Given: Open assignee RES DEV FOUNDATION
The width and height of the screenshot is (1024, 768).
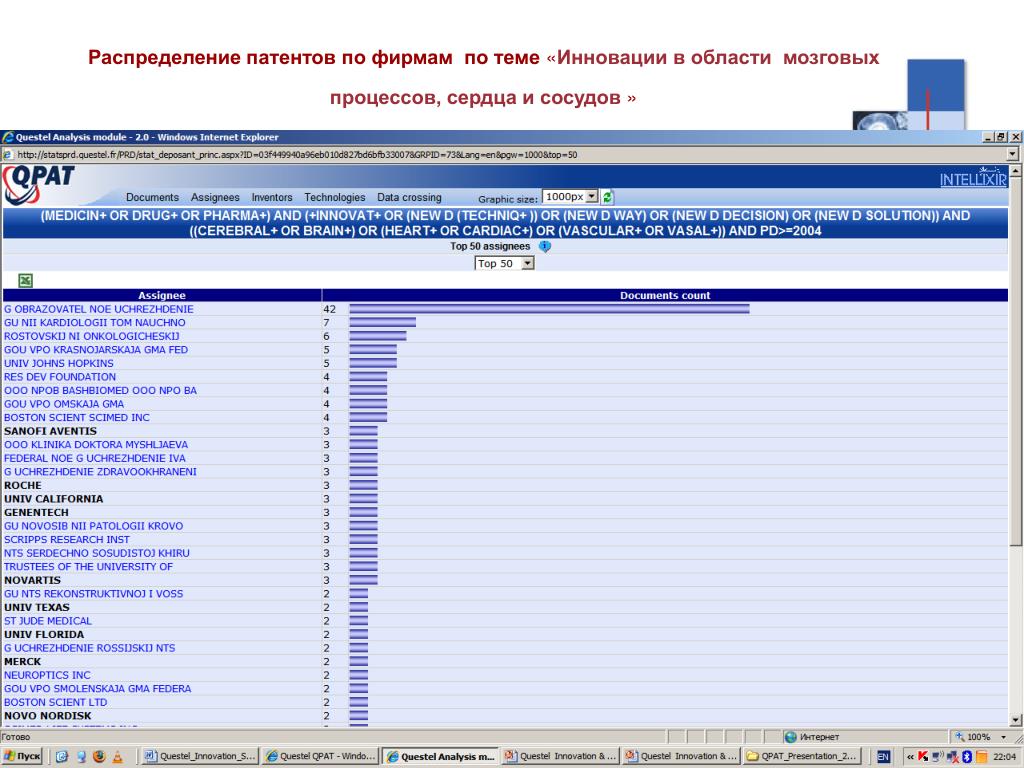Looking at the screenshot, I should pyautogui.click(x=60, y=377).
